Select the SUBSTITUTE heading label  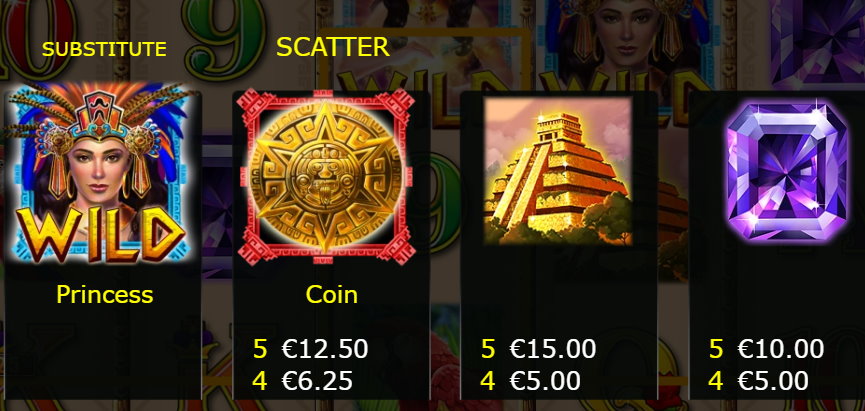click(x=104, y=49)
